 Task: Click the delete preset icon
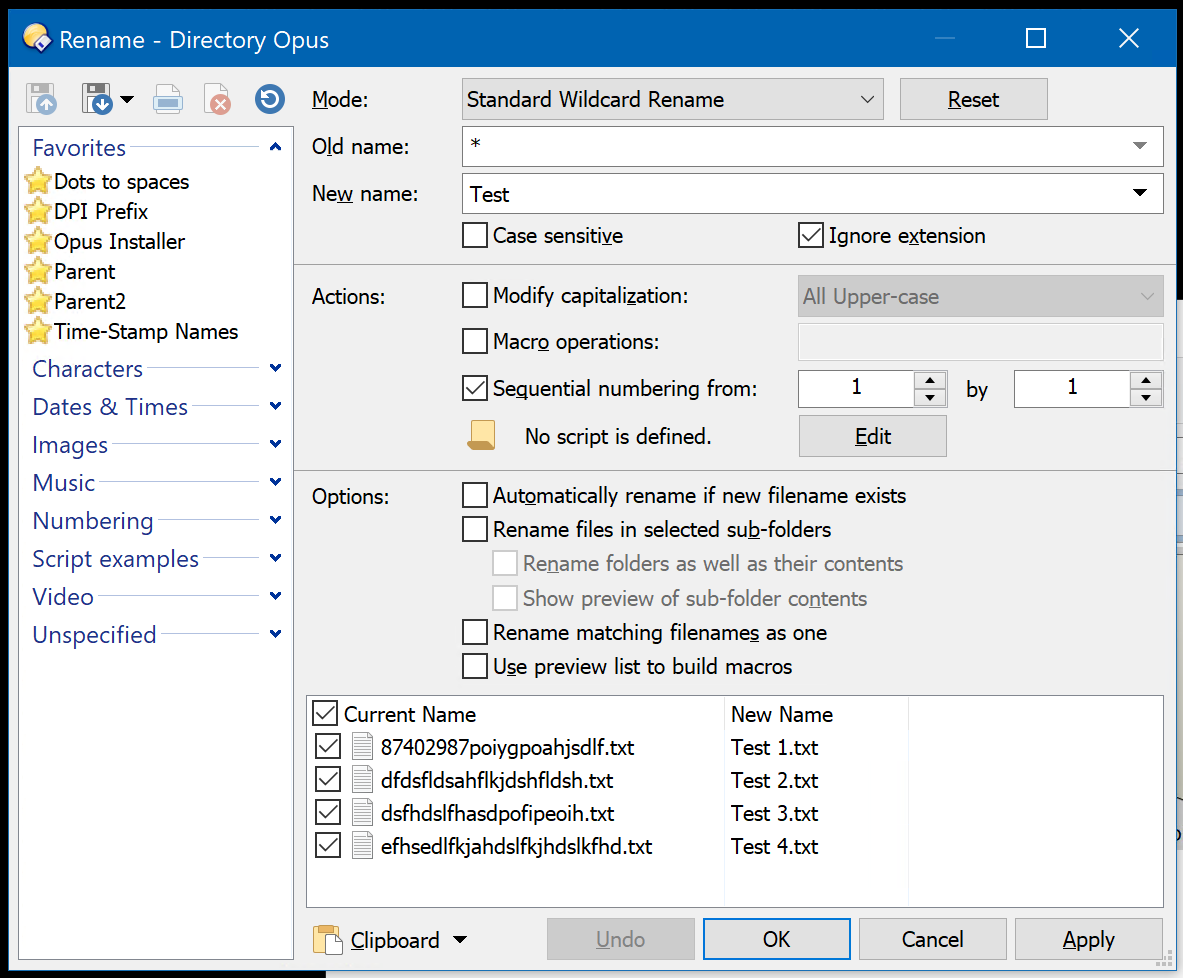217,99
